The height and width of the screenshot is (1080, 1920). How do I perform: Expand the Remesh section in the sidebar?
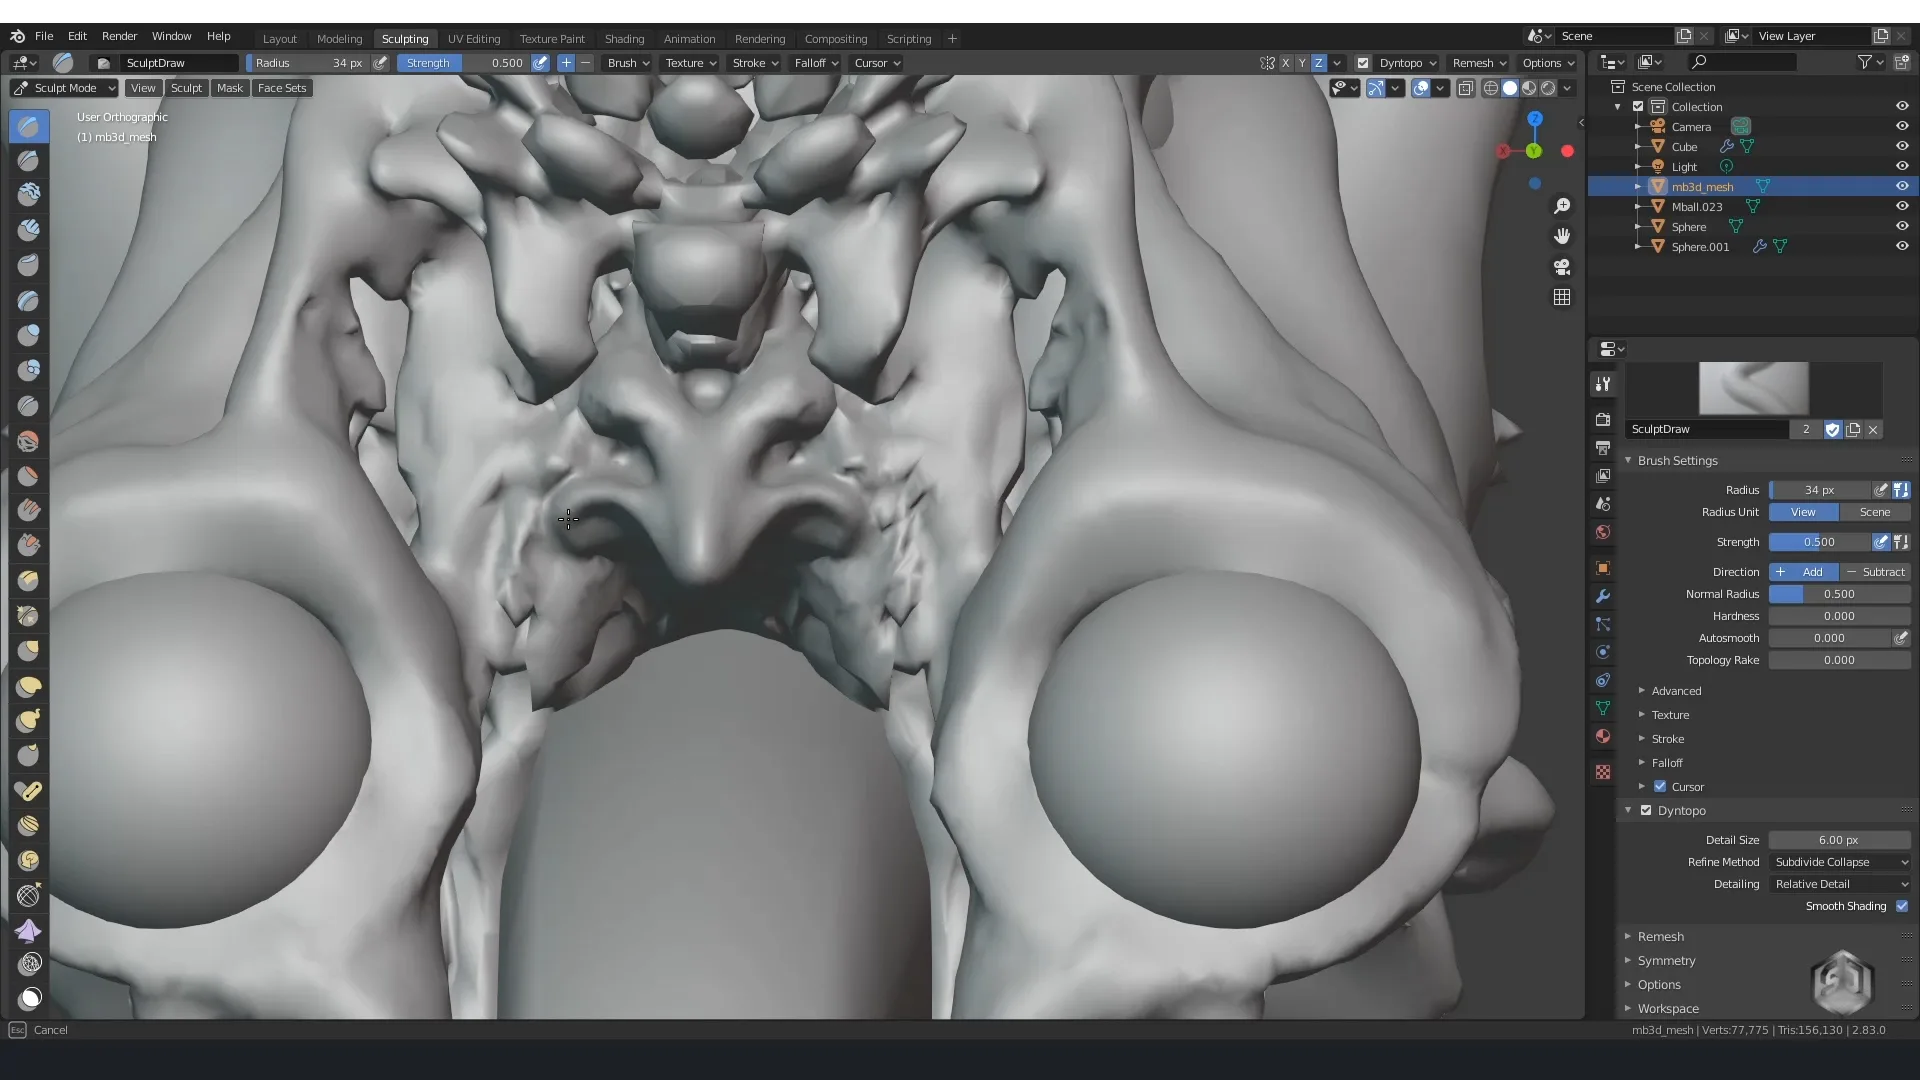[1663, 936]
